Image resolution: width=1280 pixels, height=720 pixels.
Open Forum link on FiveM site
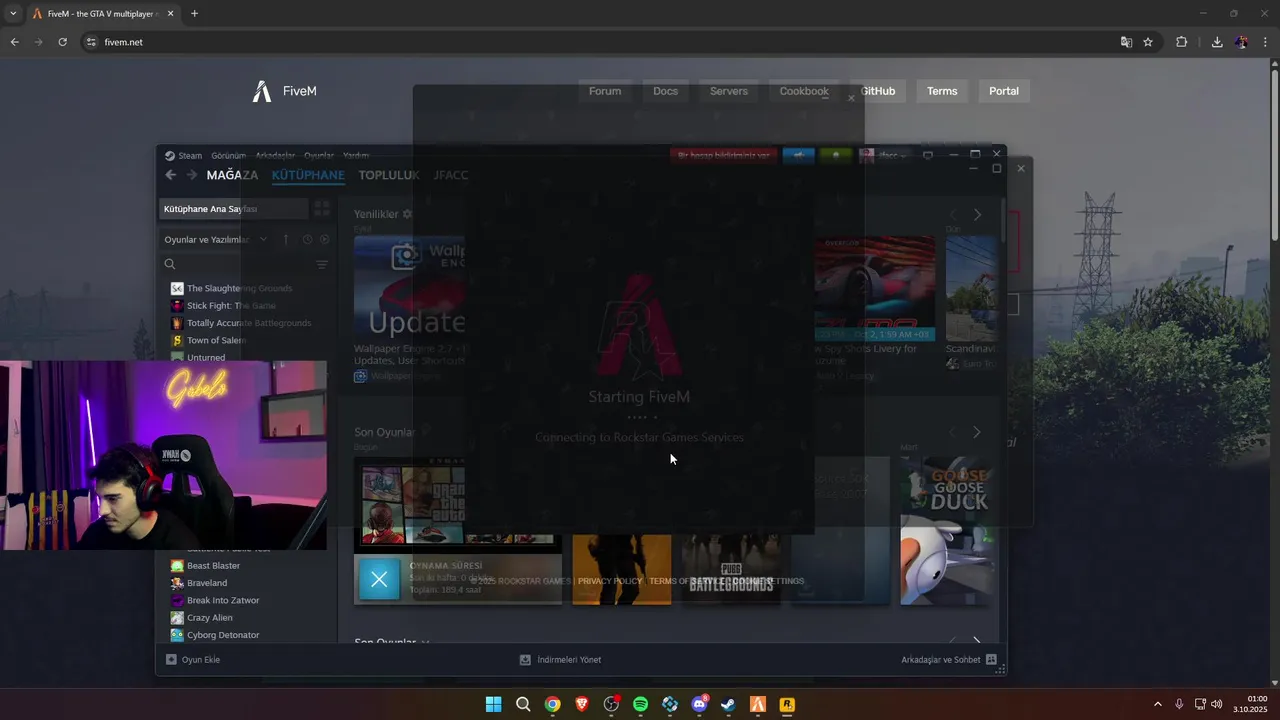coord(605,91)
